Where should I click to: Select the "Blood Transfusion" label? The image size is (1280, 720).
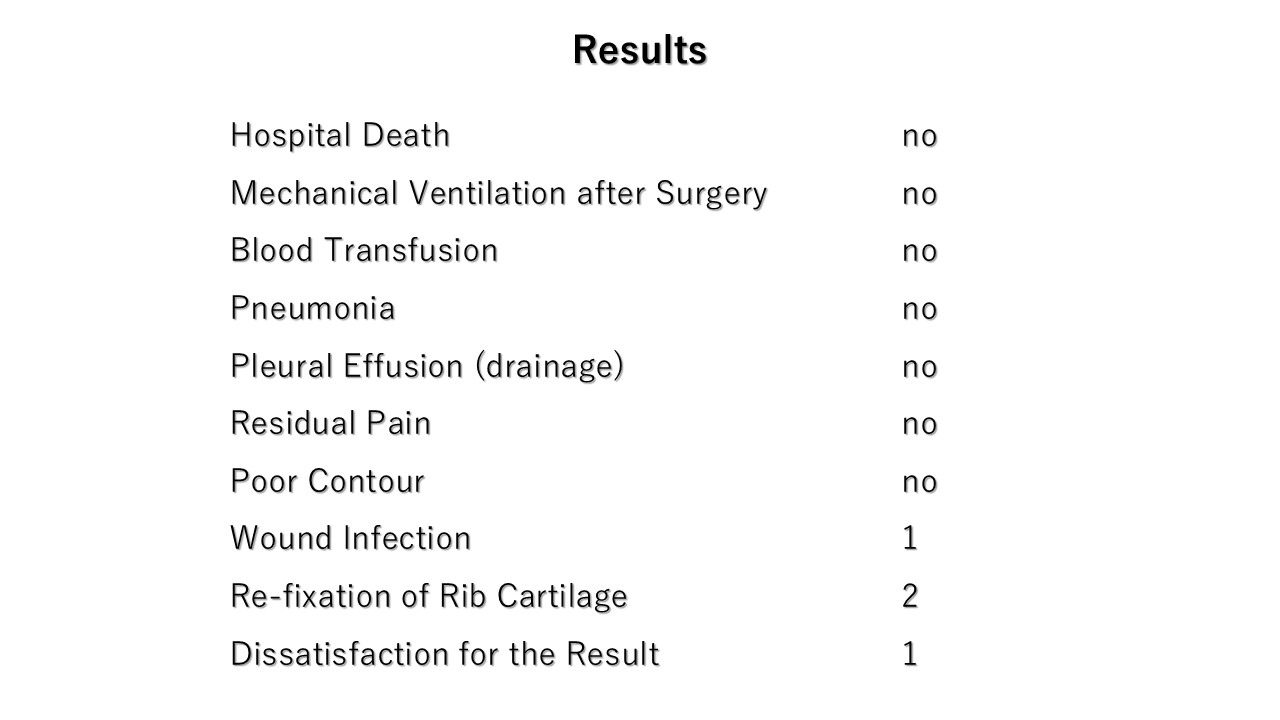[364, 250]
